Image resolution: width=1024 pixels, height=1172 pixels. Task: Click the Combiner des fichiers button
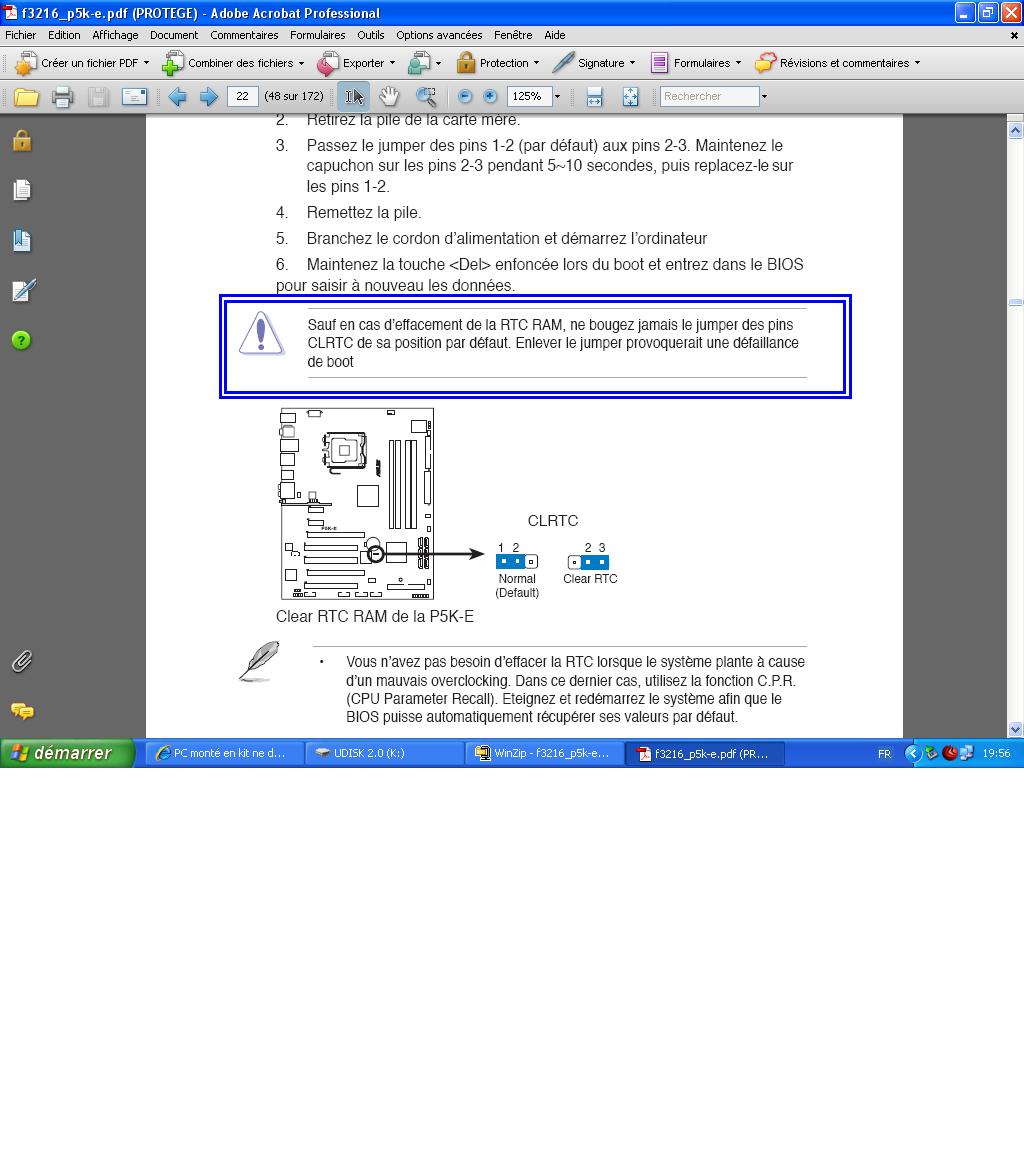pyautogui.click(x=233, y=63)
